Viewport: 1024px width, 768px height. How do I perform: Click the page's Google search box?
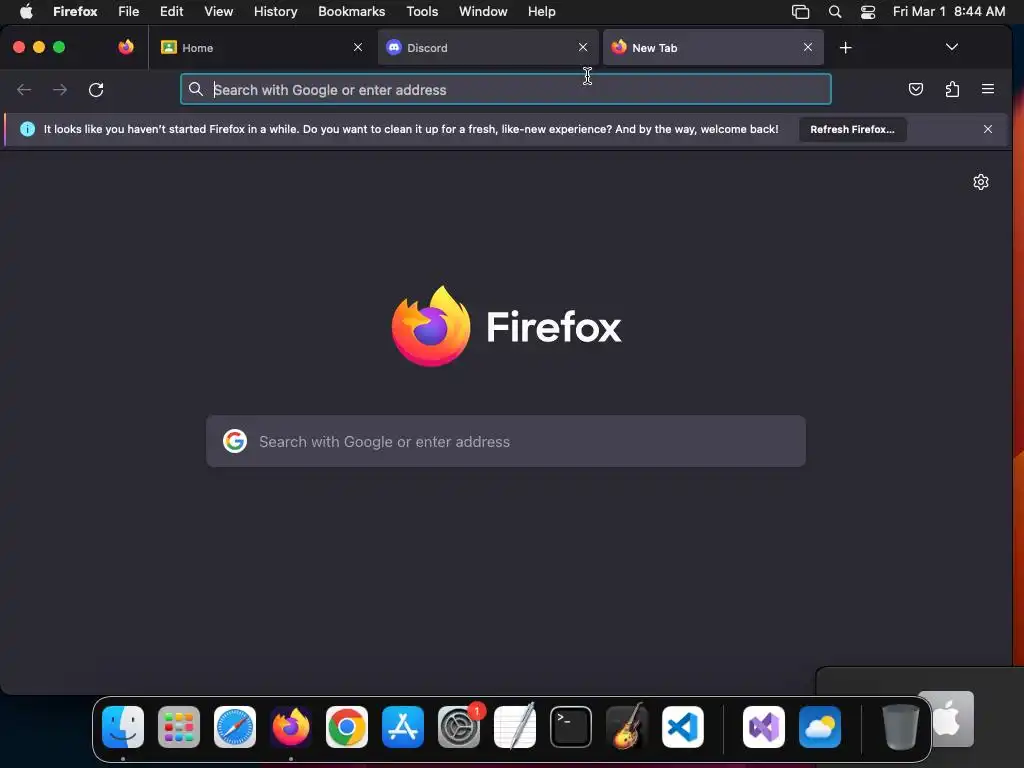[505, 441]
